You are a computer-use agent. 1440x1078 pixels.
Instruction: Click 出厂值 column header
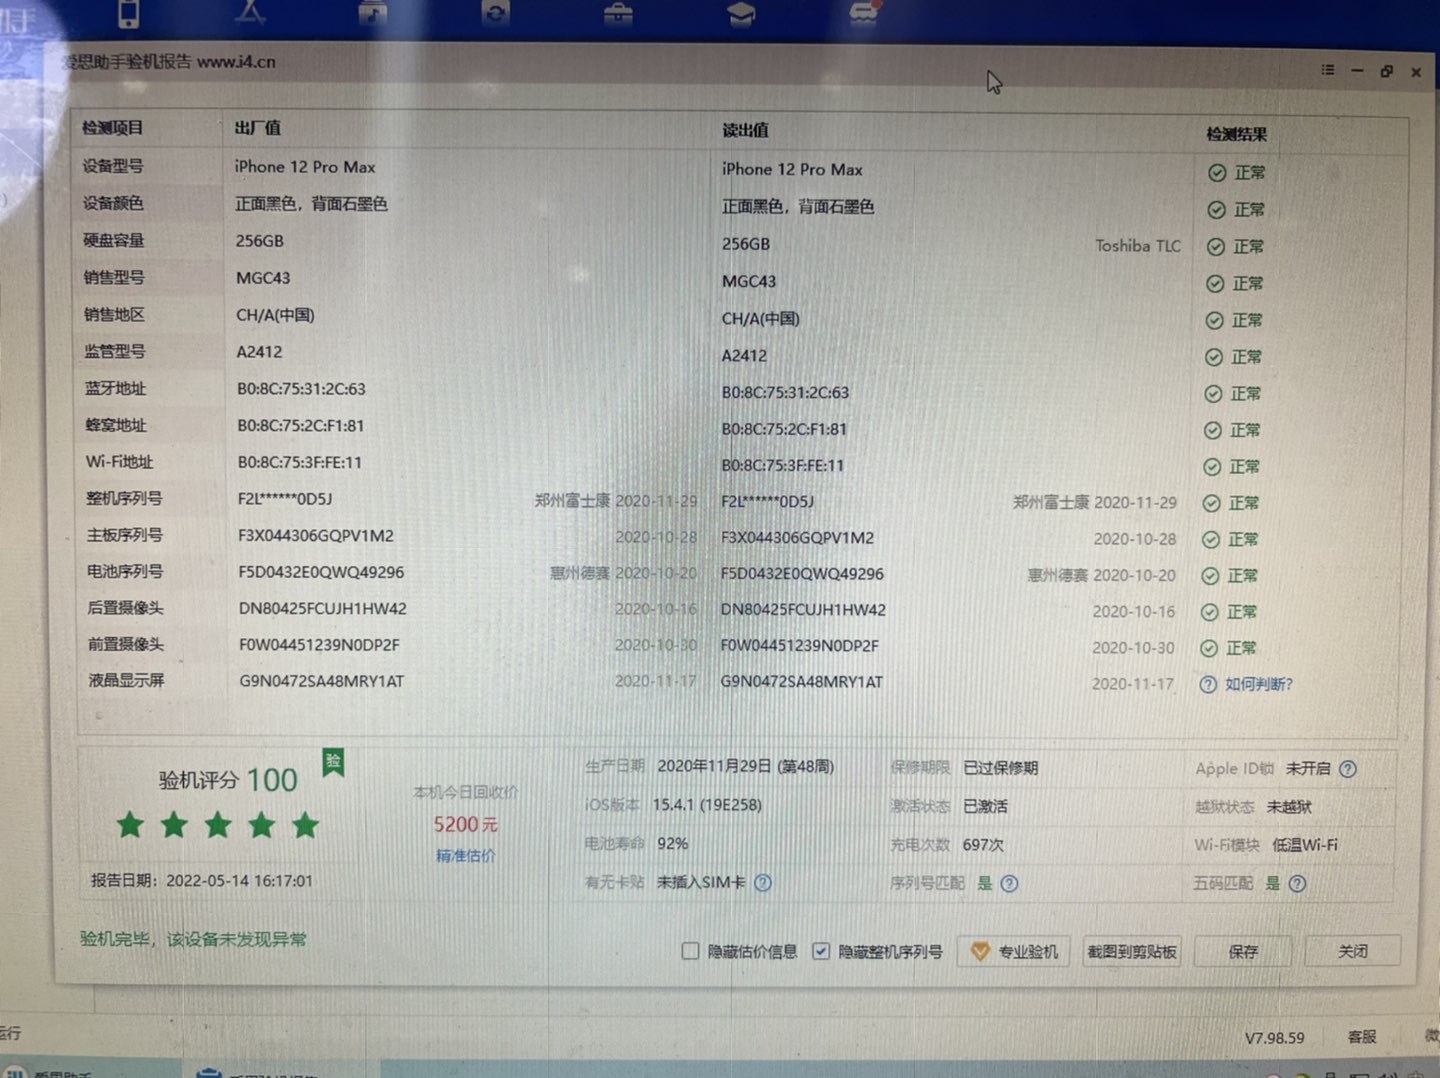click(258, 128)
